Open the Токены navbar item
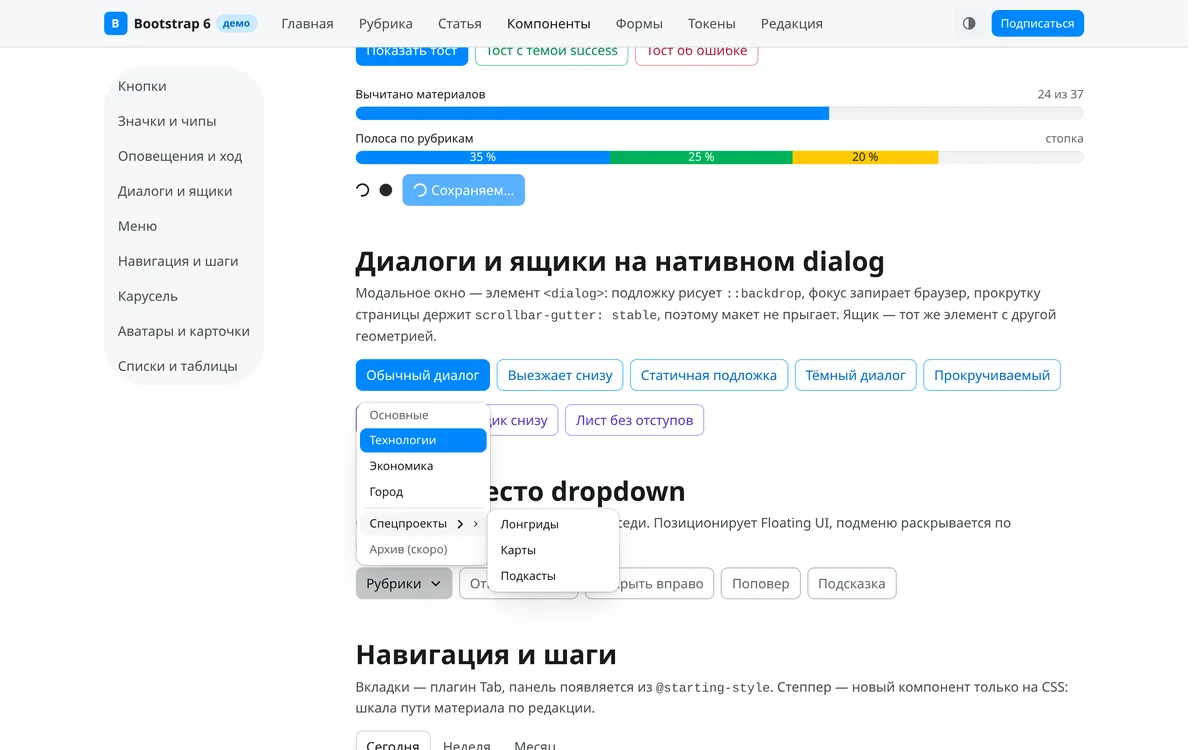This screenshot has width=1200, height=750. coord(712,23)
